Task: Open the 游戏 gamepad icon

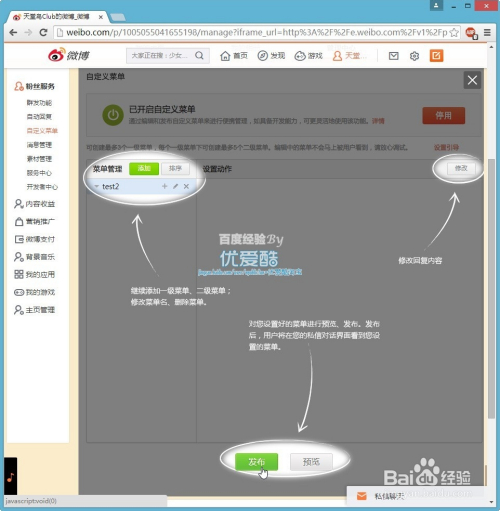Action: [x=300, y=56]
